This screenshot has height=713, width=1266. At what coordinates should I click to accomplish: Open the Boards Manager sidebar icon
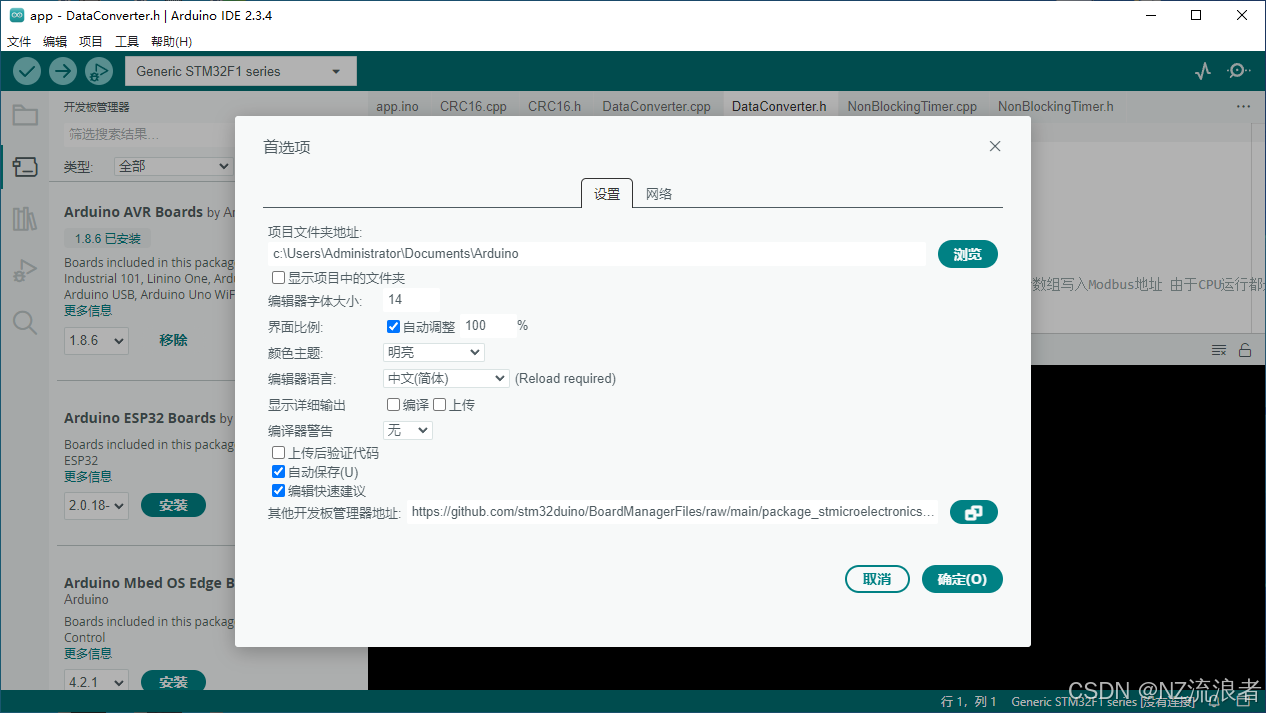coord(25,167)
